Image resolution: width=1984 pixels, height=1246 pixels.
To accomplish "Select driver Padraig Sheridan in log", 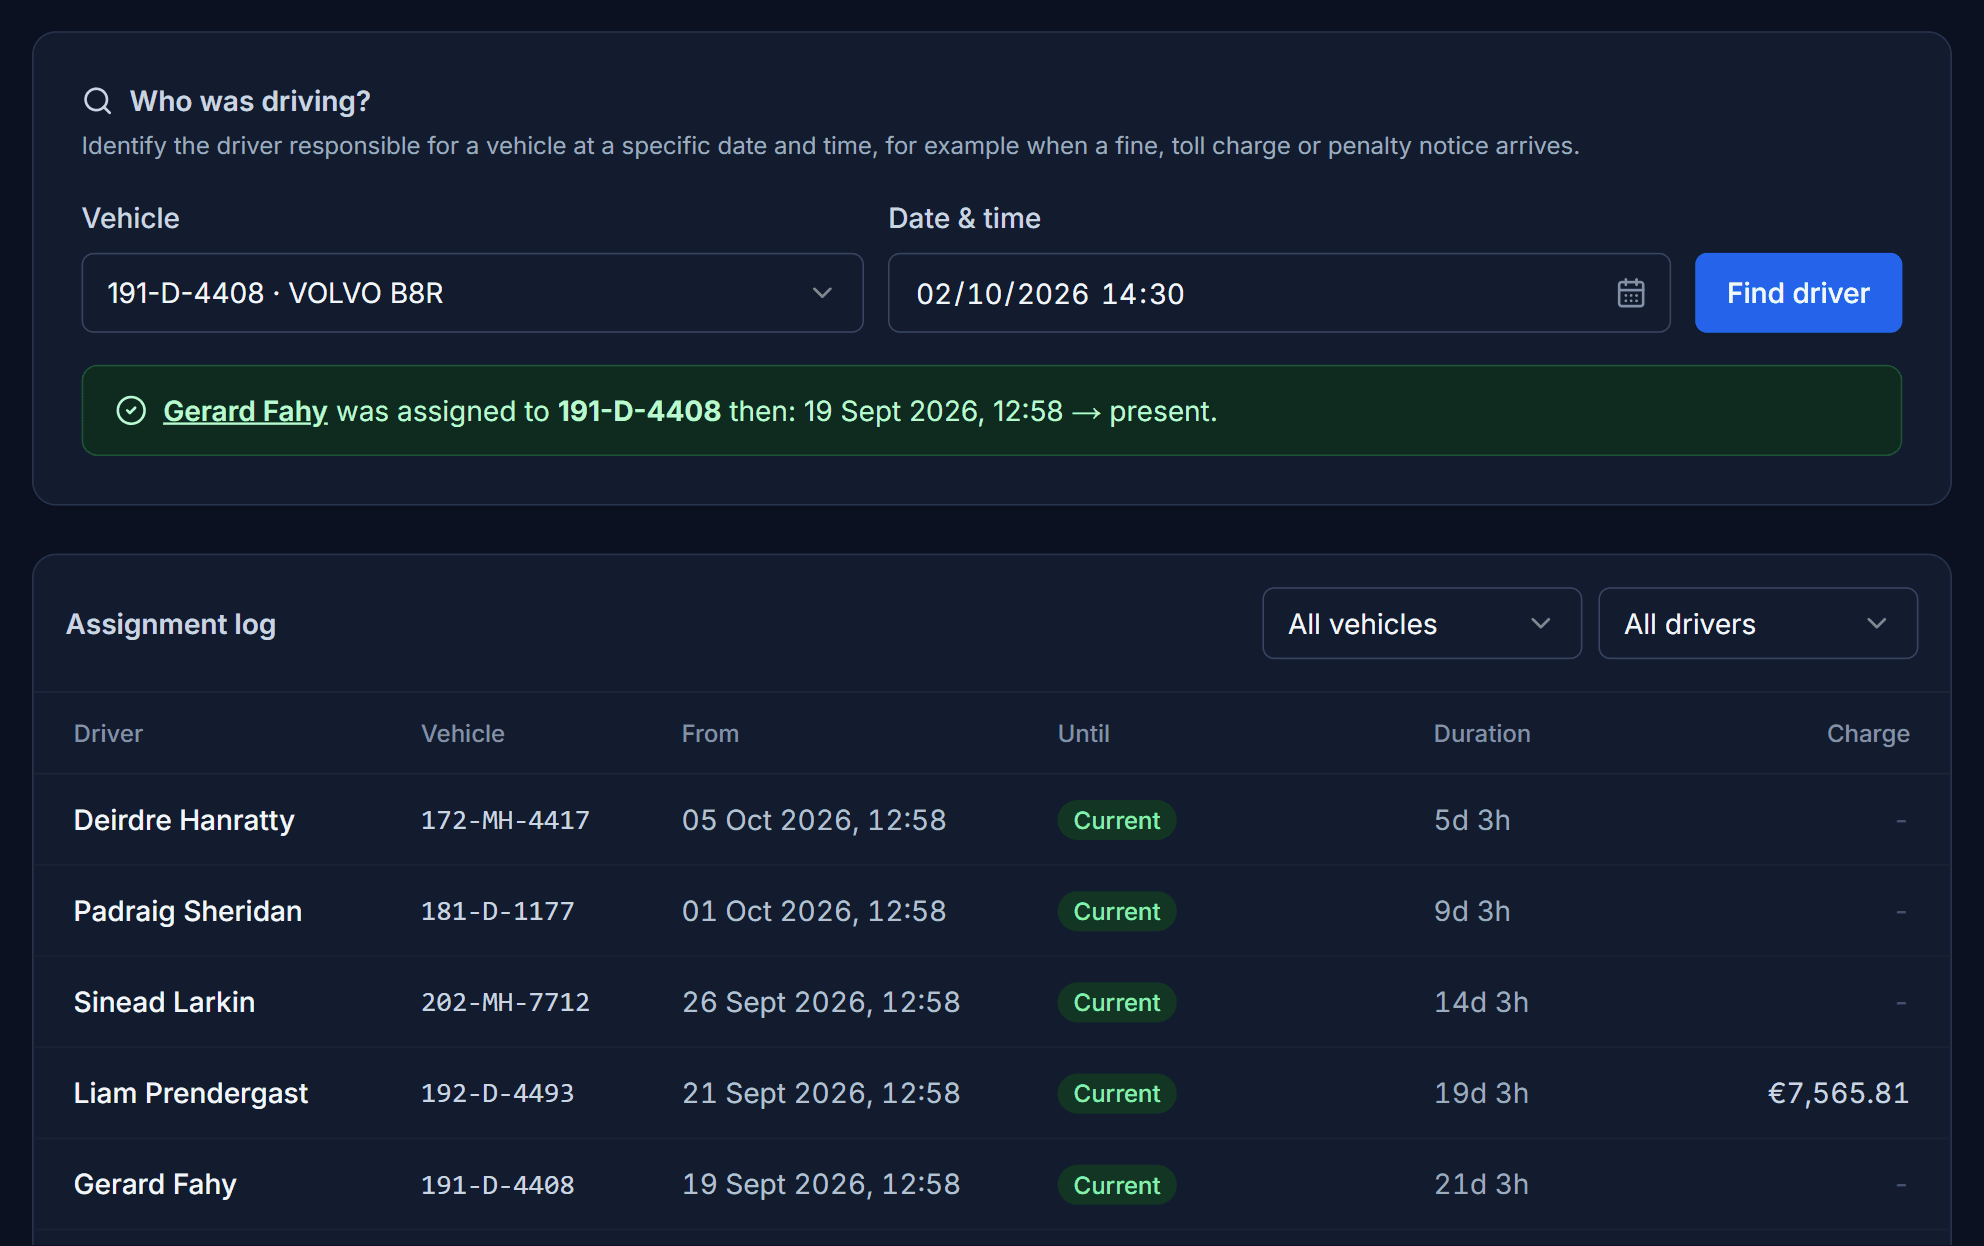I will 188,911.
